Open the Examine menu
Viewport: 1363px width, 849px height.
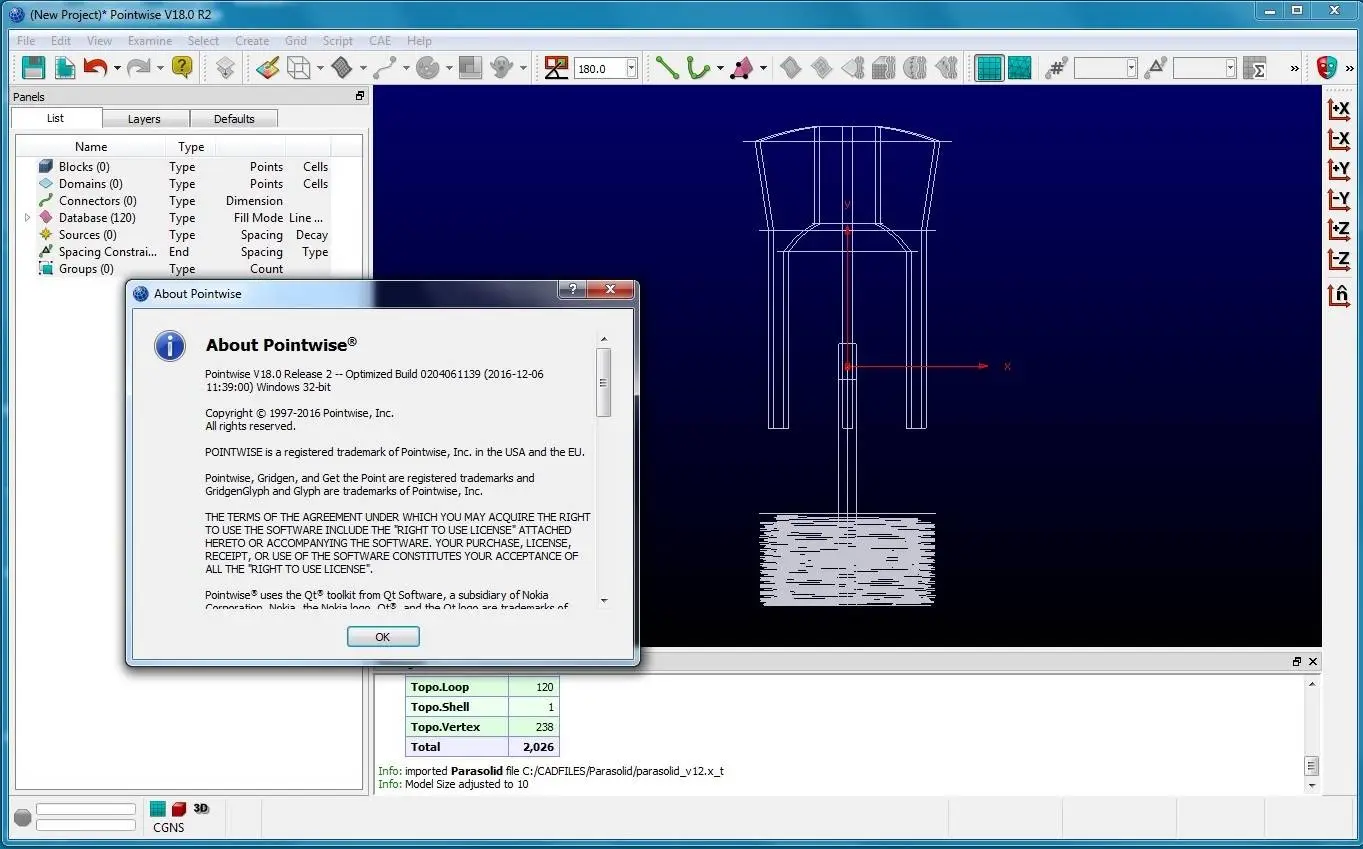click(x=150, y=41)
